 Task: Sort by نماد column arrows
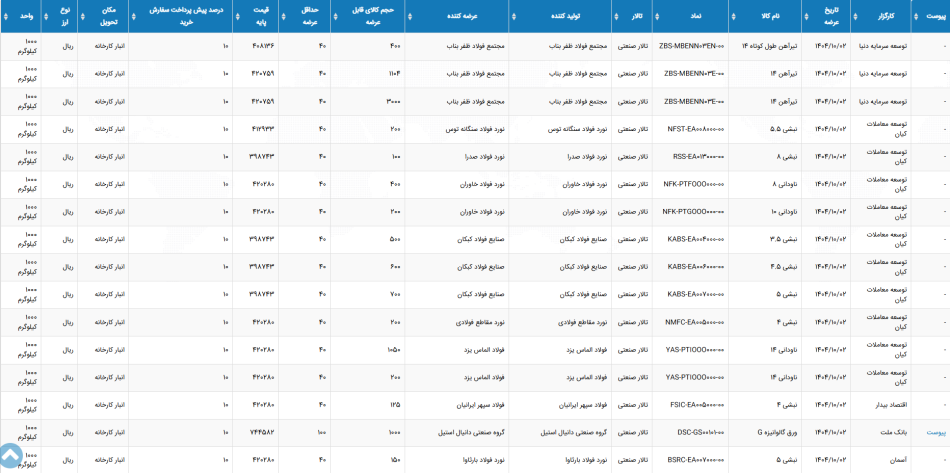tap(658, 18)
